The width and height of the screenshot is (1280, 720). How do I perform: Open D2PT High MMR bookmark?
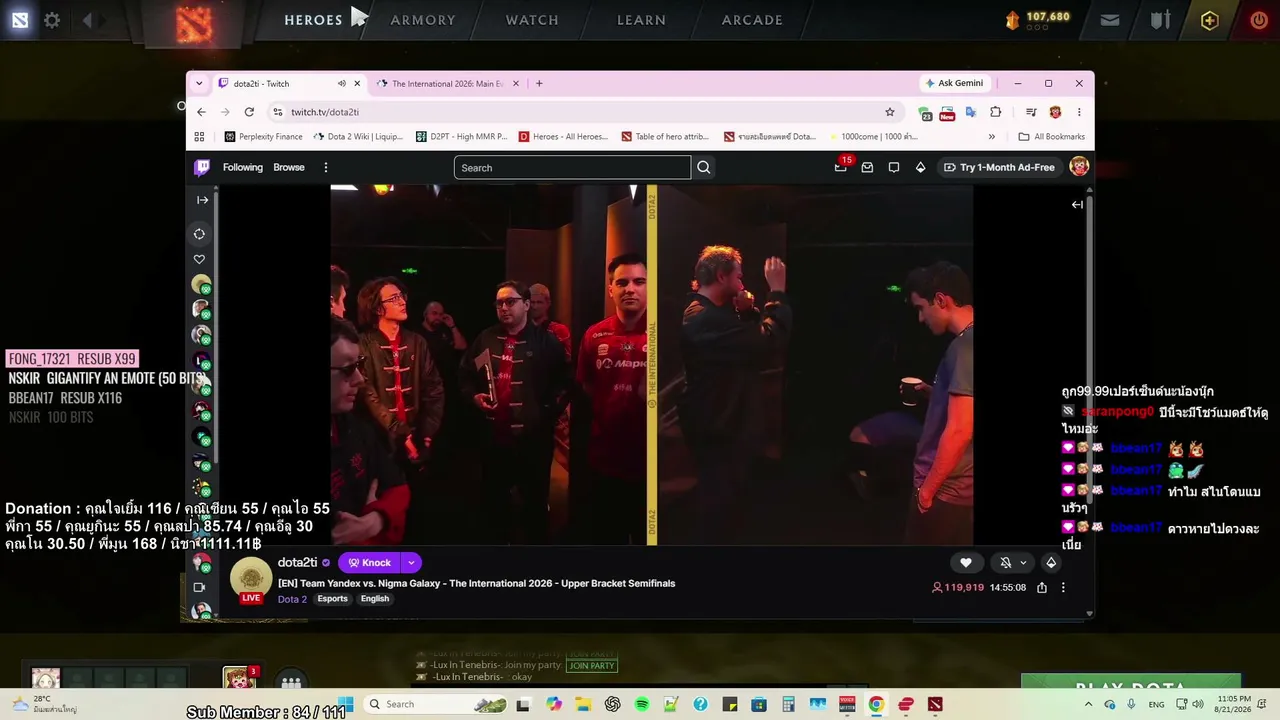pyautogui.click(x=461, y=137)
